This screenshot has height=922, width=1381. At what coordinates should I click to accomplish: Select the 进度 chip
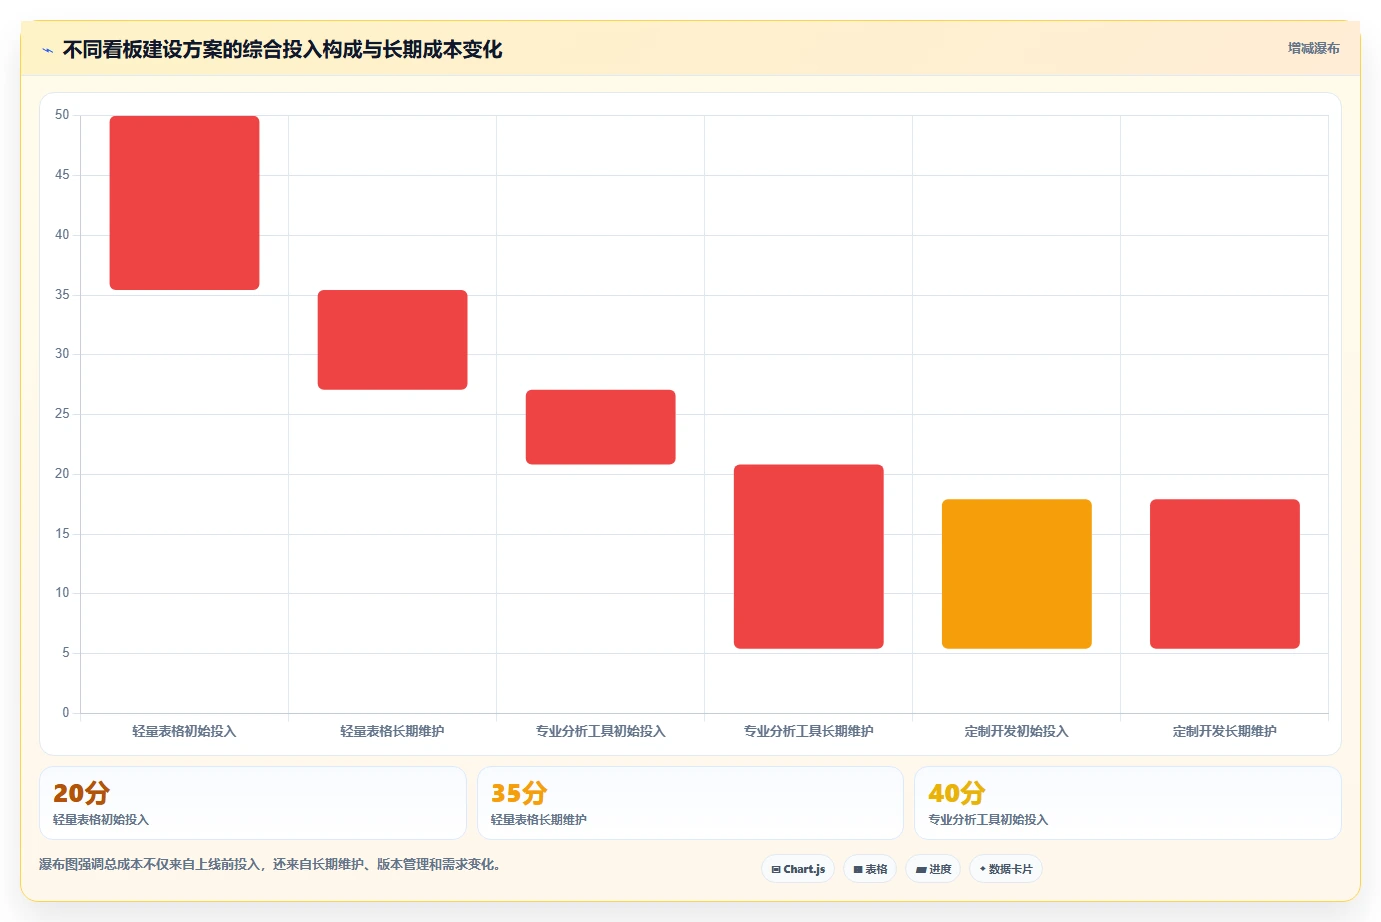click(x=933, y=869)
